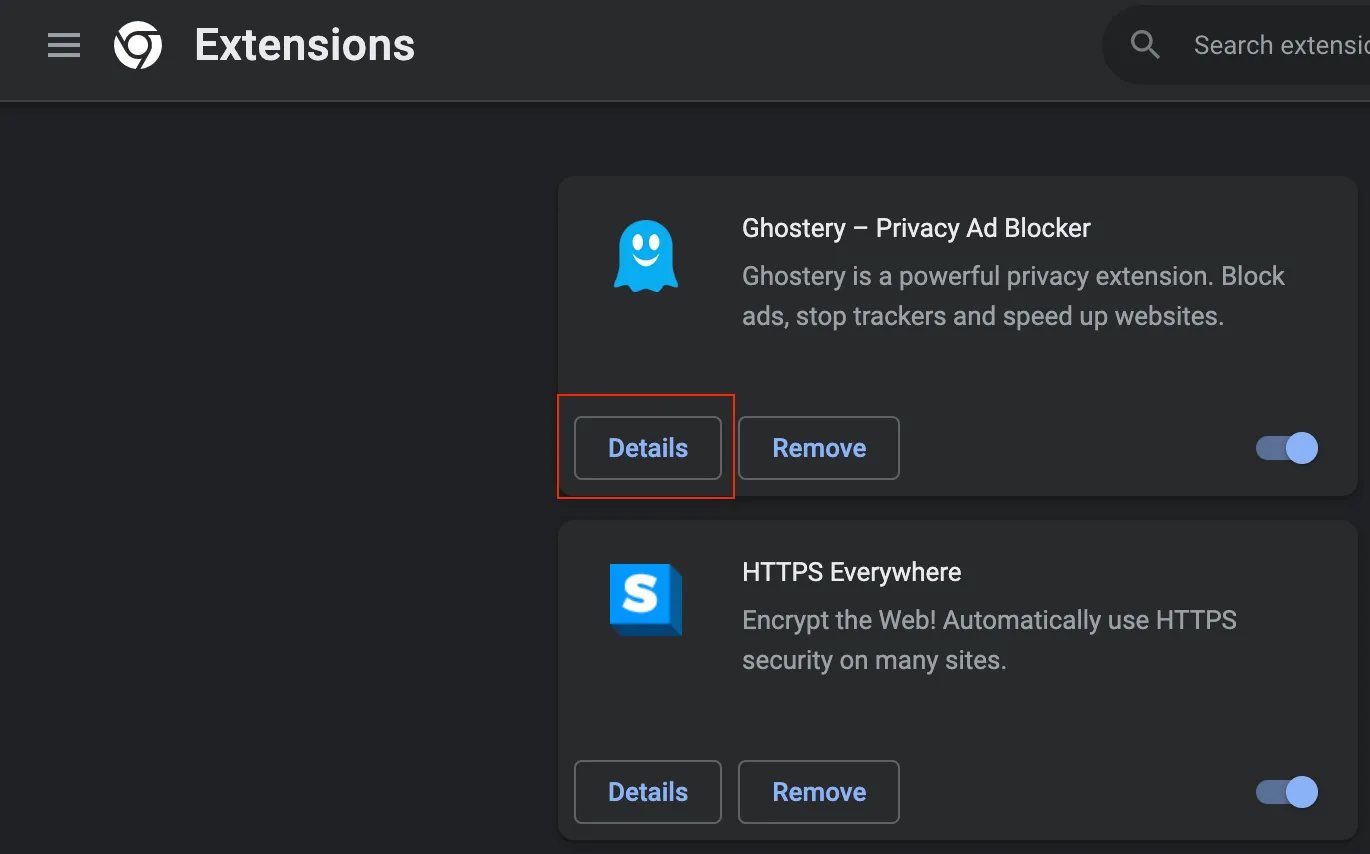Click the dark left sidebar area
Screen dimensions: 1370x854
click(270, 480)
